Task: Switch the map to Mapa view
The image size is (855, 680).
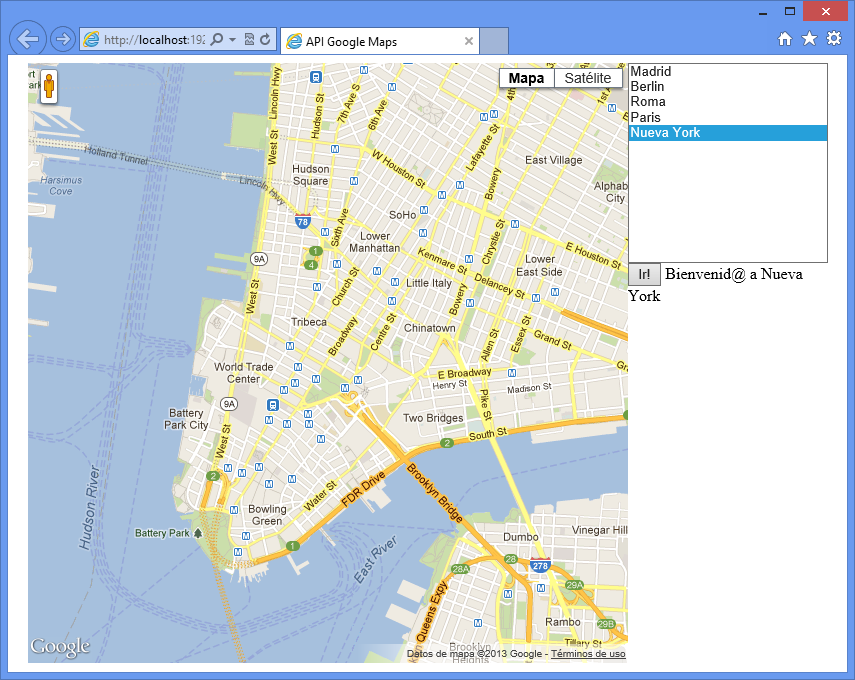Action: coord(526,78)
